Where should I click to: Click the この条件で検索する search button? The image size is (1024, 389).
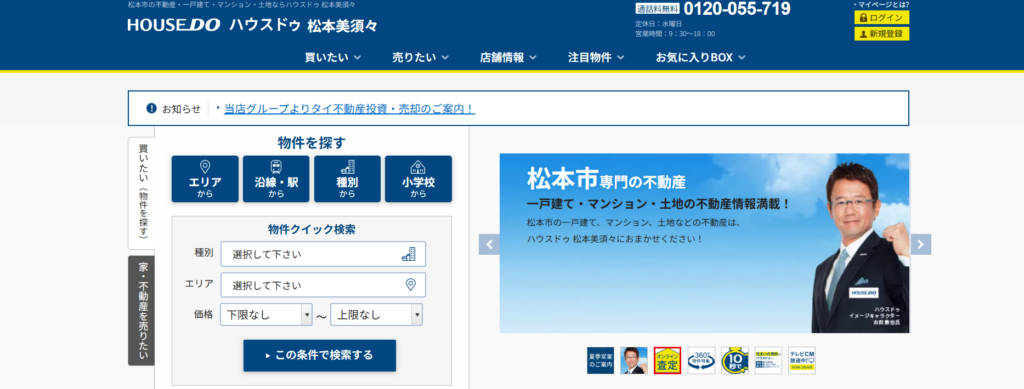click(319, 355)
